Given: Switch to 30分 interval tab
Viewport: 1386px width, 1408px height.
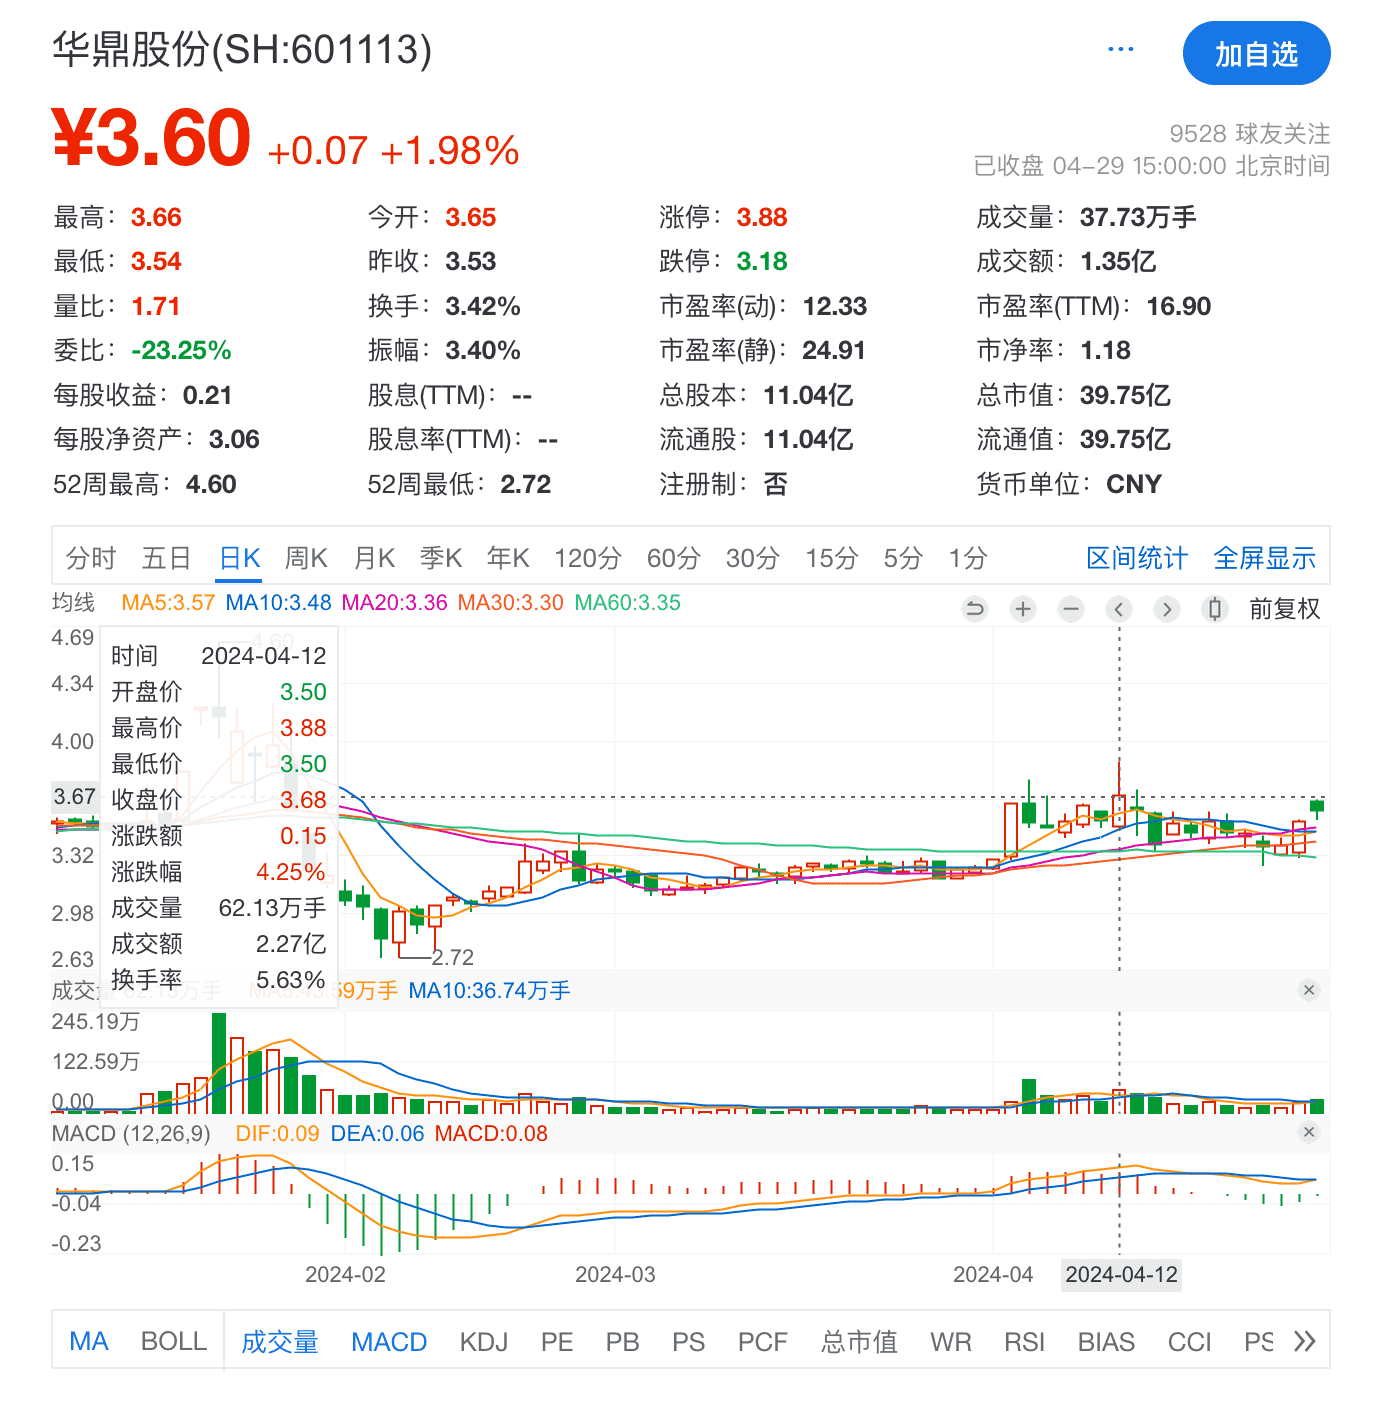Looking at the screenshot, I should pos(752,558).
